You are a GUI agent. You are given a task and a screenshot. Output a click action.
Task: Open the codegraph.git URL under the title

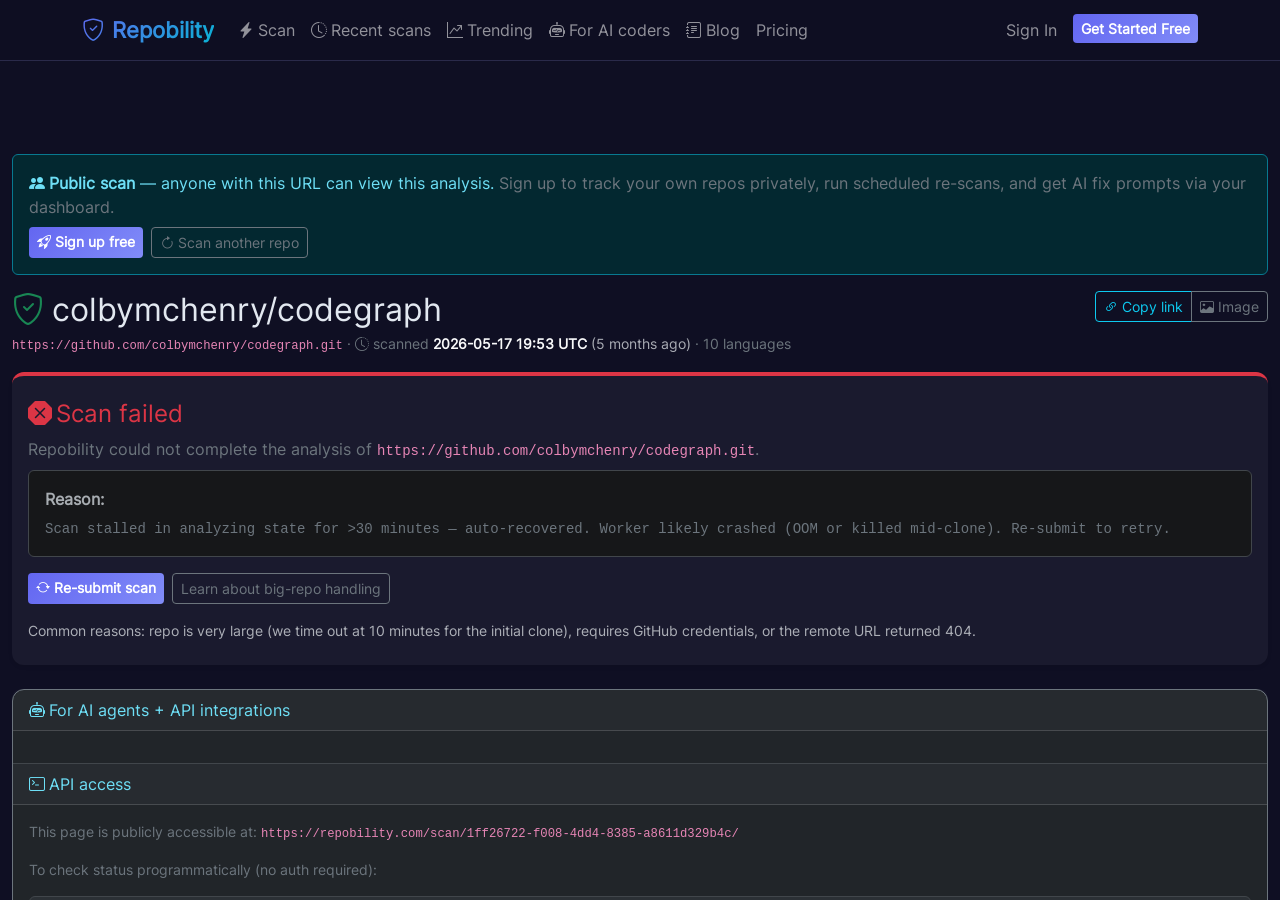pos(177,345)
